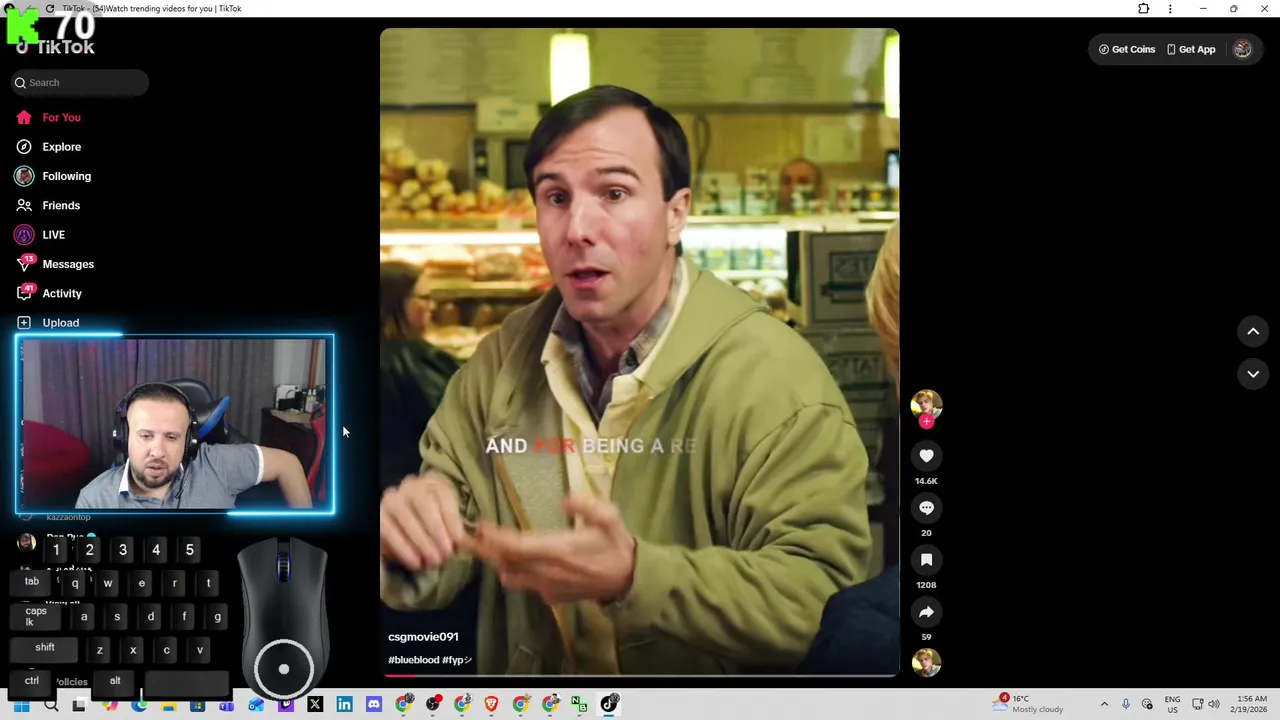Open the profile avatar menu

click(x=1242, y=49)
